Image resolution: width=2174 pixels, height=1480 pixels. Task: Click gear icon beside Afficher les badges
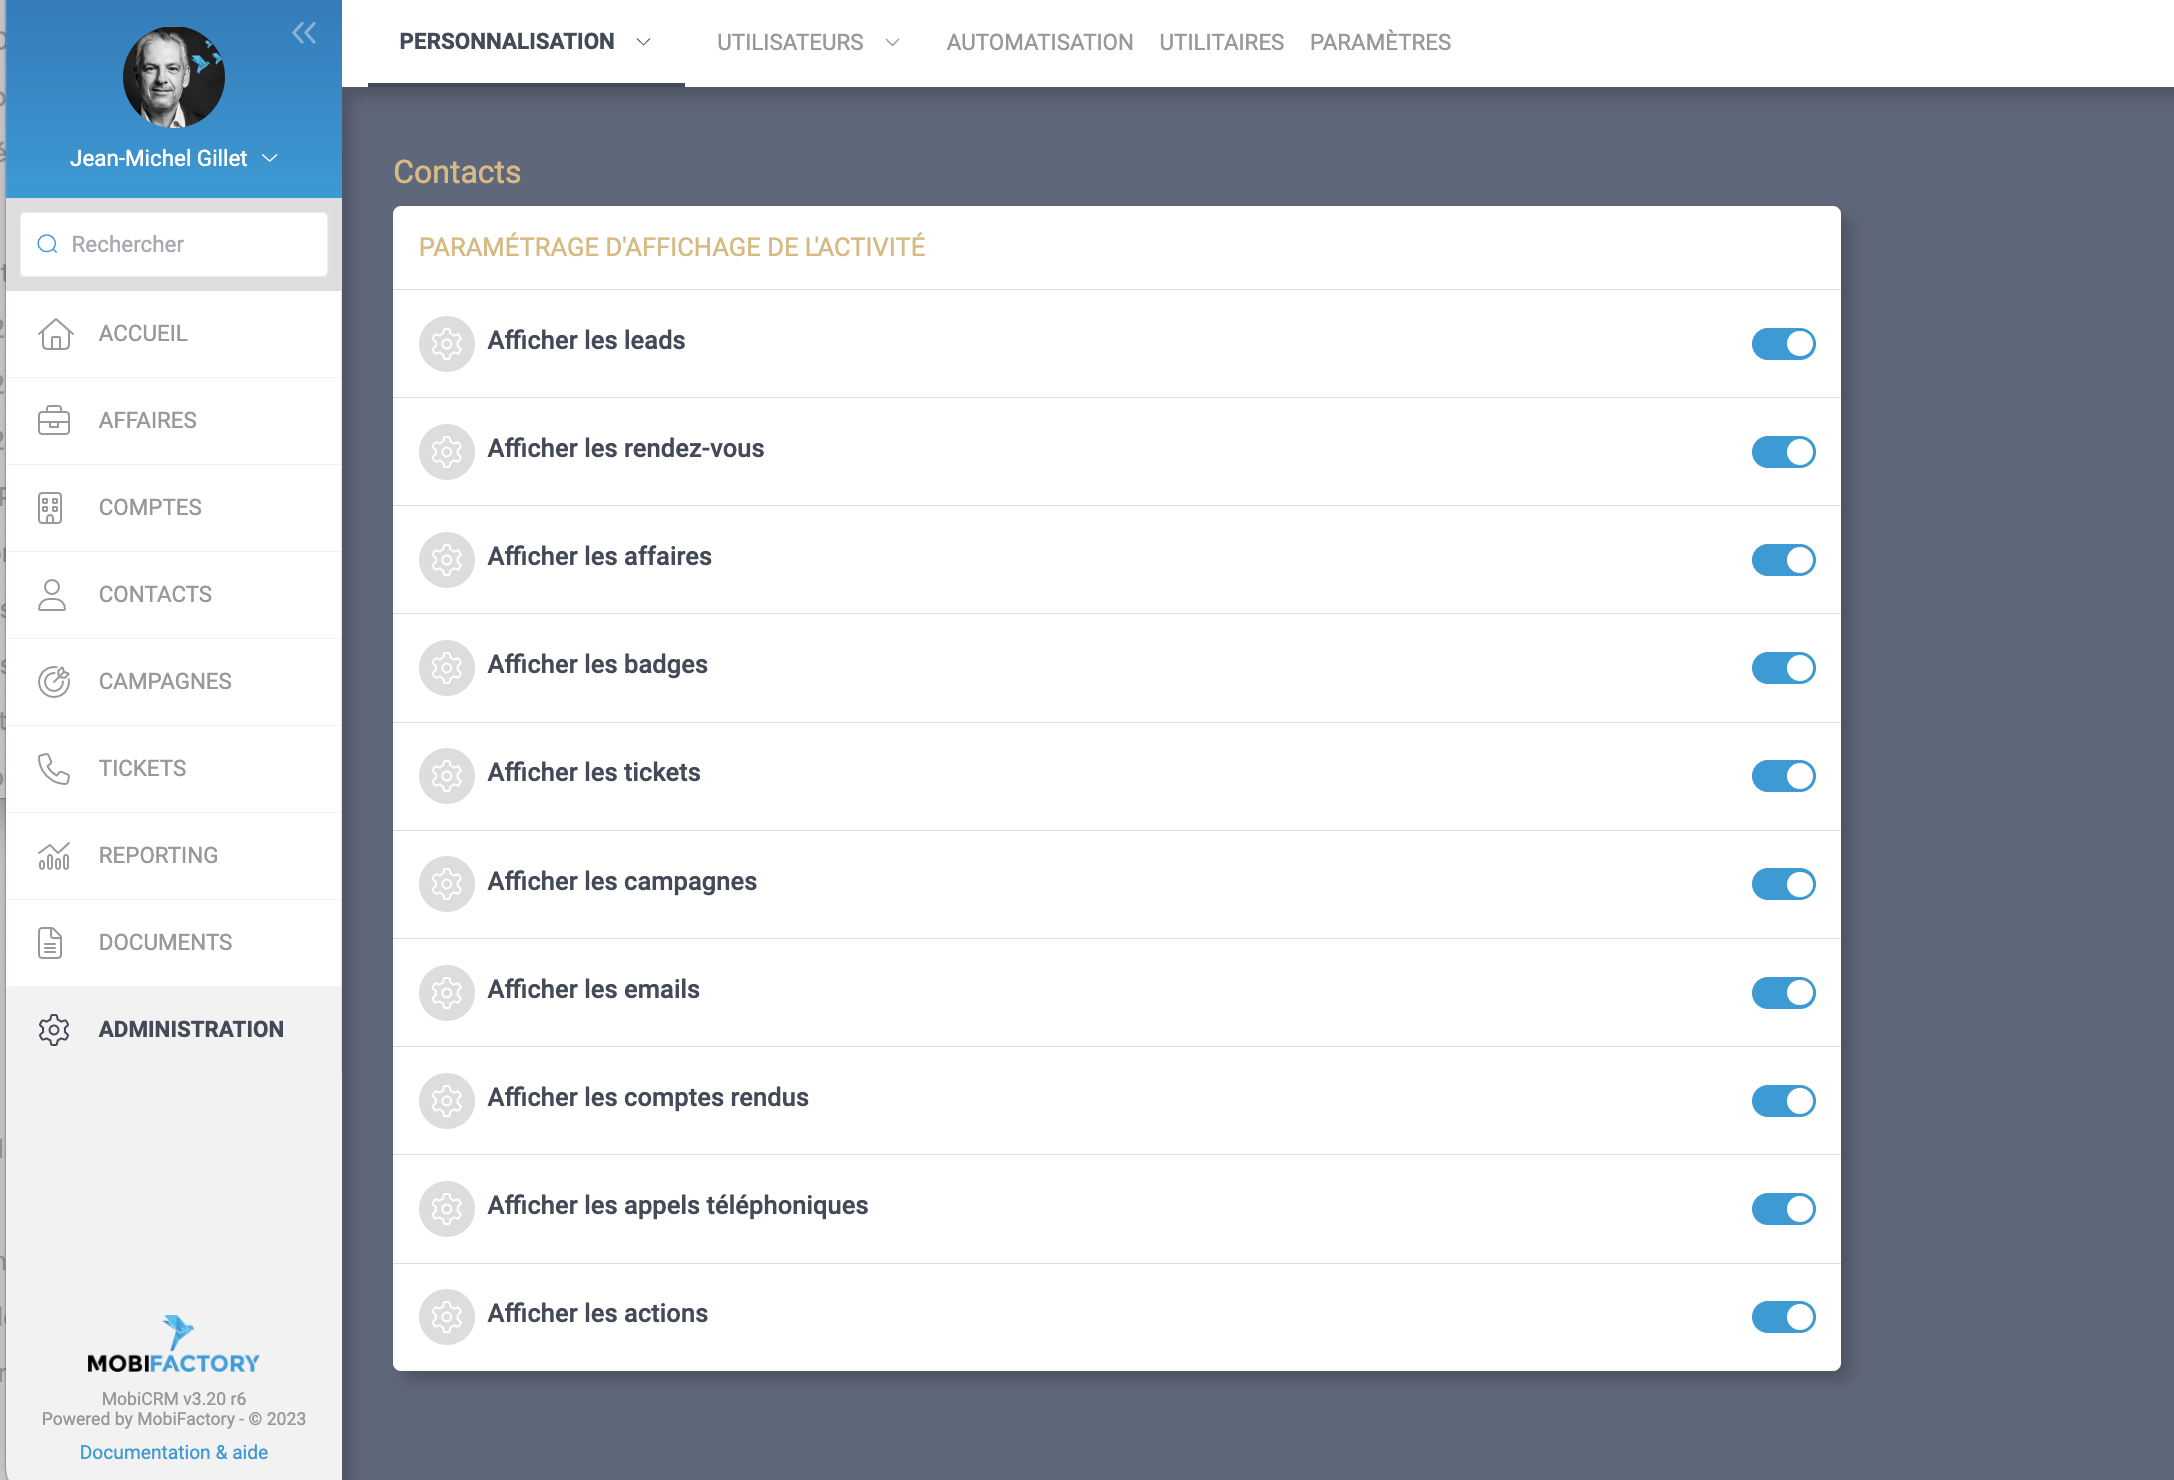coord(446,668)
